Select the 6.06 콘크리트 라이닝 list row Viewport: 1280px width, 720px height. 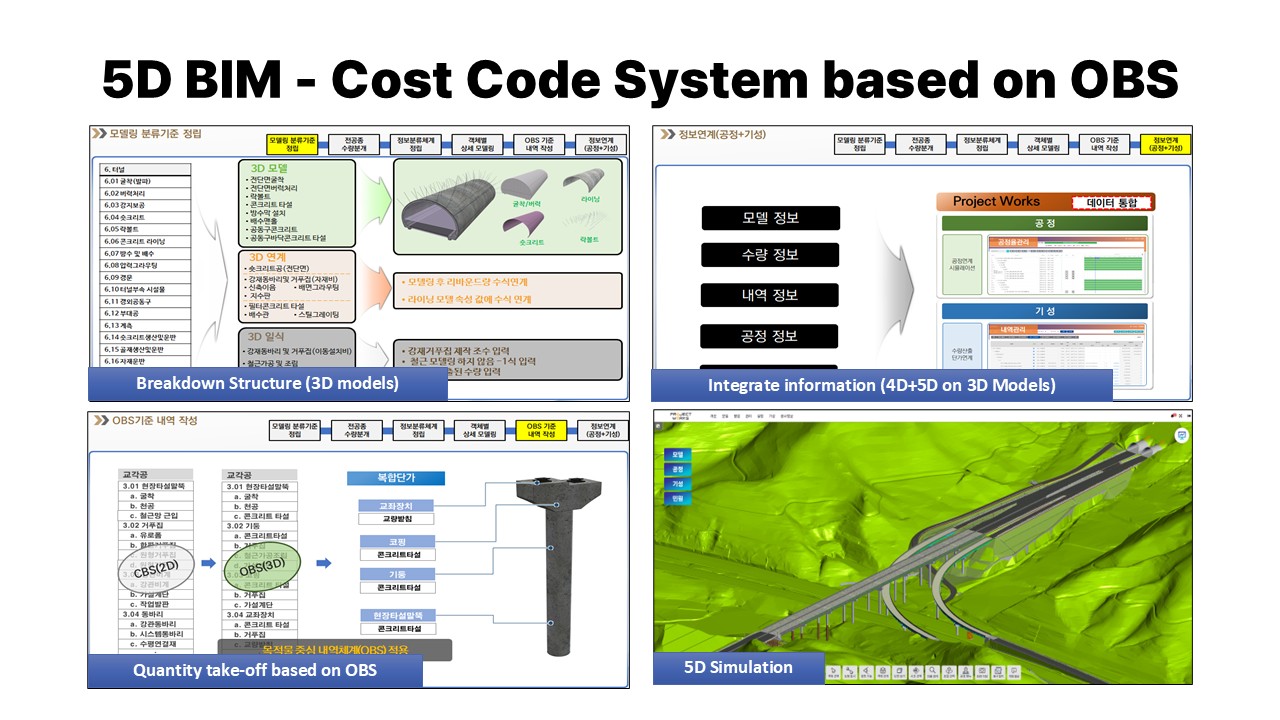[146, 241]
